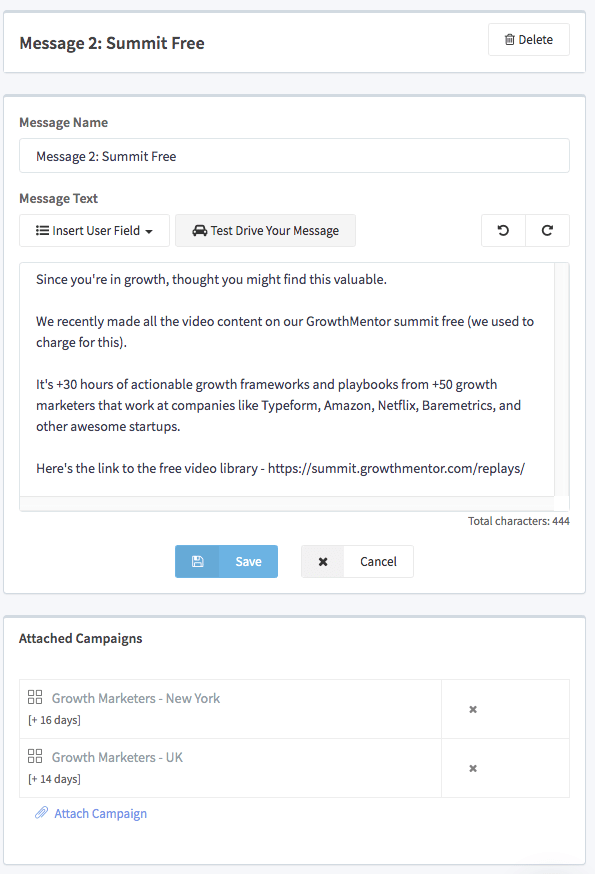The height and width of the screenshot is (874, 595).
Task: Click the floppy disk save icon
Action: 197,561
